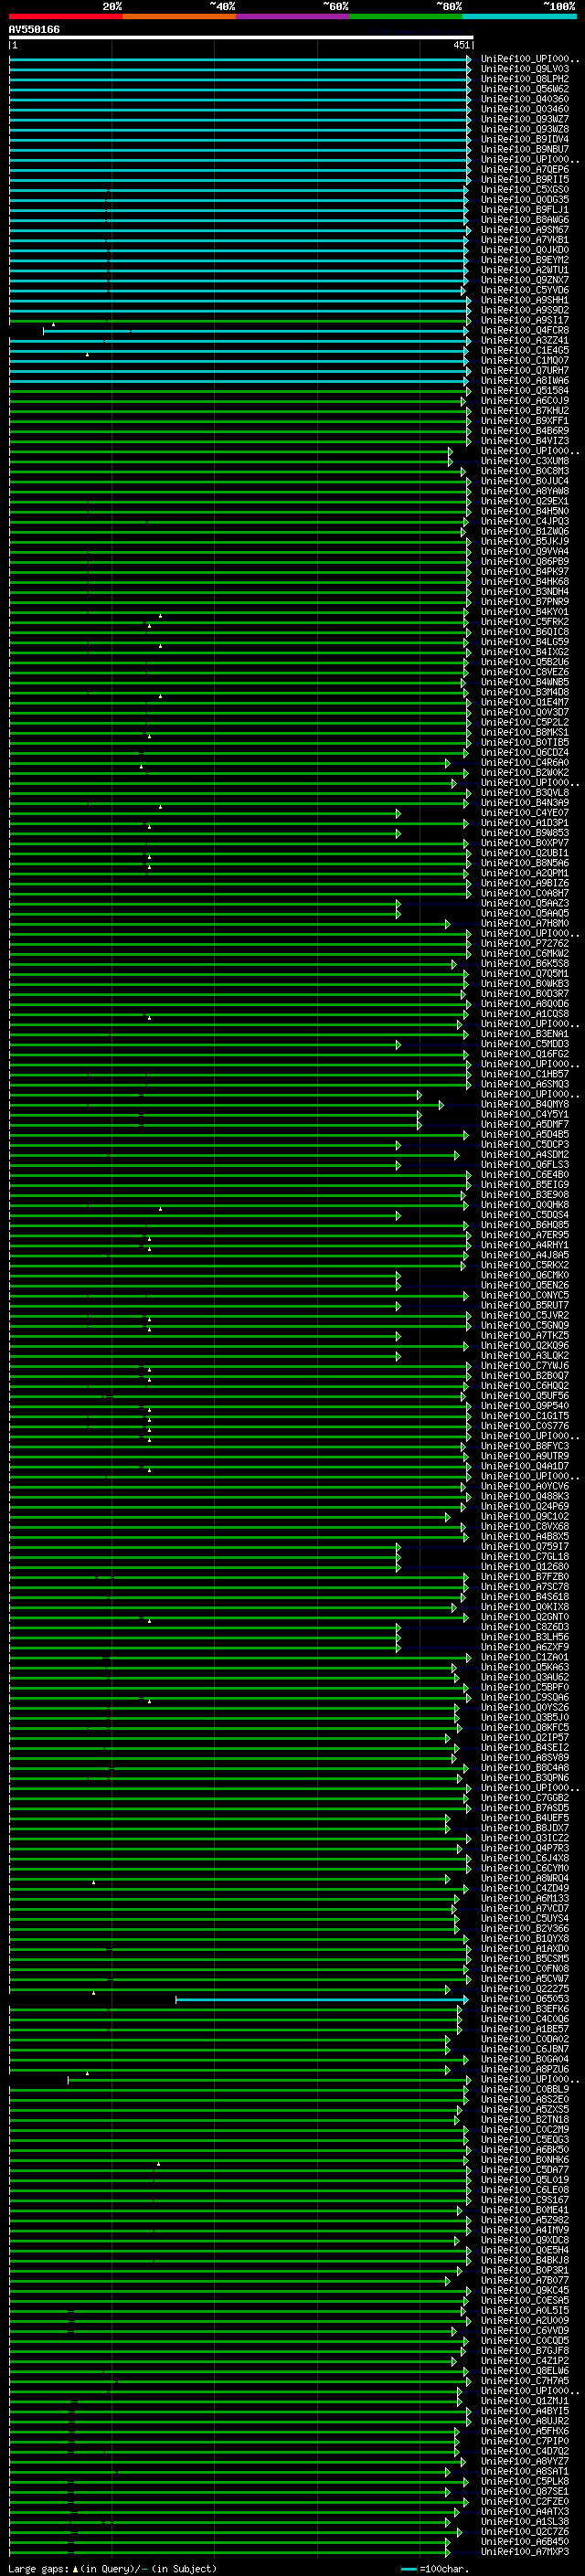Click the query end position 451
The height and width of the screenshot is (2576, 585).
[461, 45]
